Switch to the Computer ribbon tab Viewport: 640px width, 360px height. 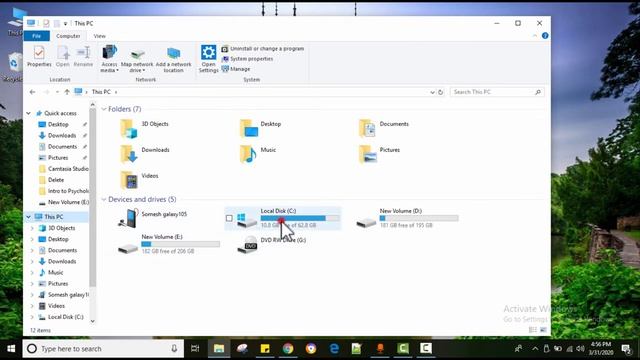pos(68,36)
